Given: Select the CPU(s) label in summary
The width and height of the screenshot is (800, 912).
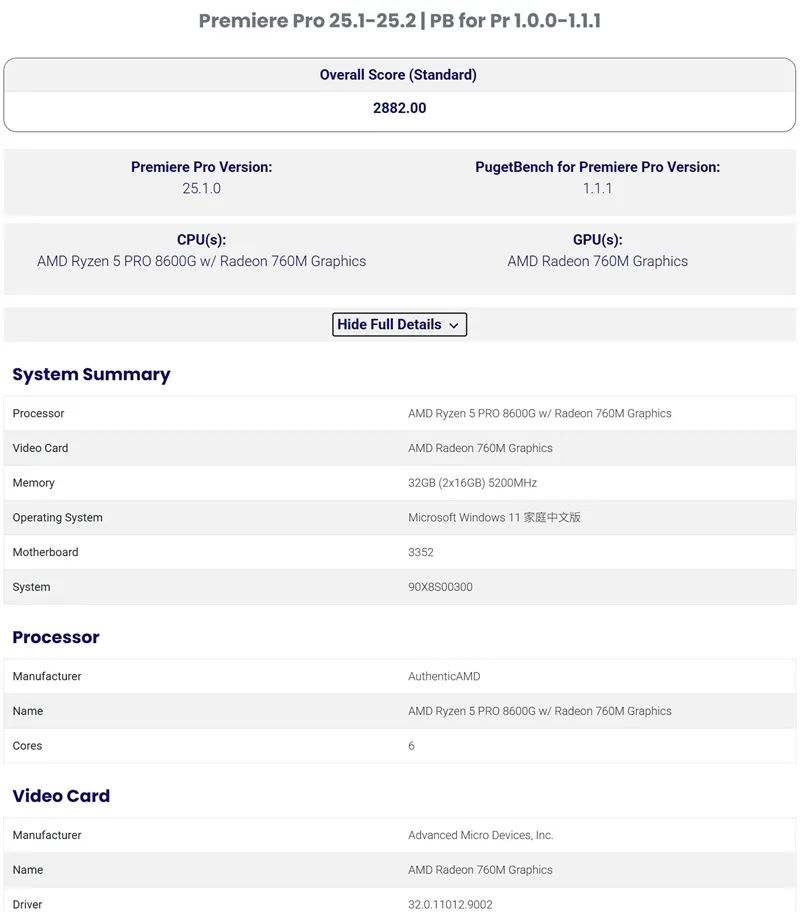Looking at the screenshot, I should pyautogui.click(x=201, y=240).
